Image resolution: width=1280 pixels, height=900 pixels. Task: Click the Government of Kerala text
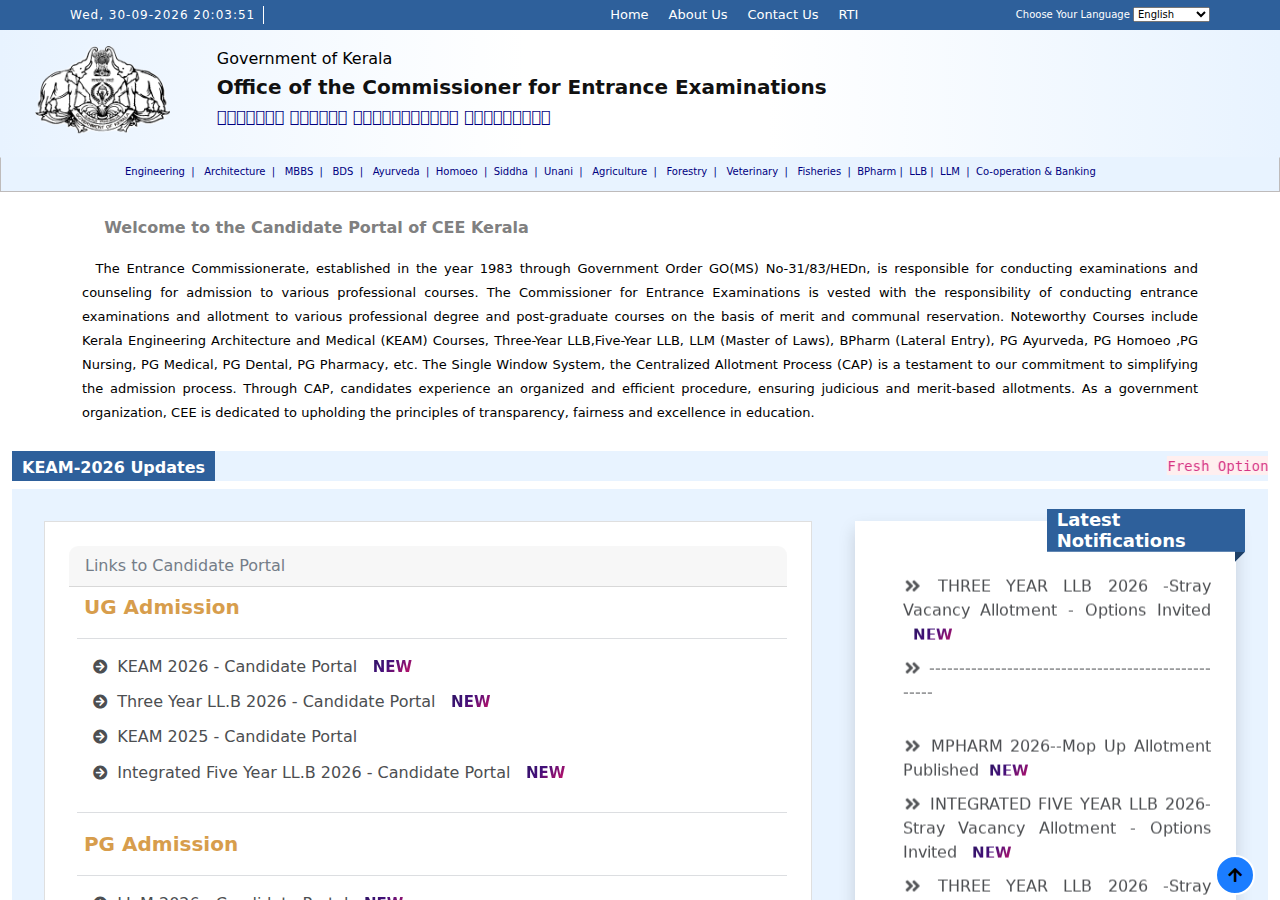pos(304,58)
